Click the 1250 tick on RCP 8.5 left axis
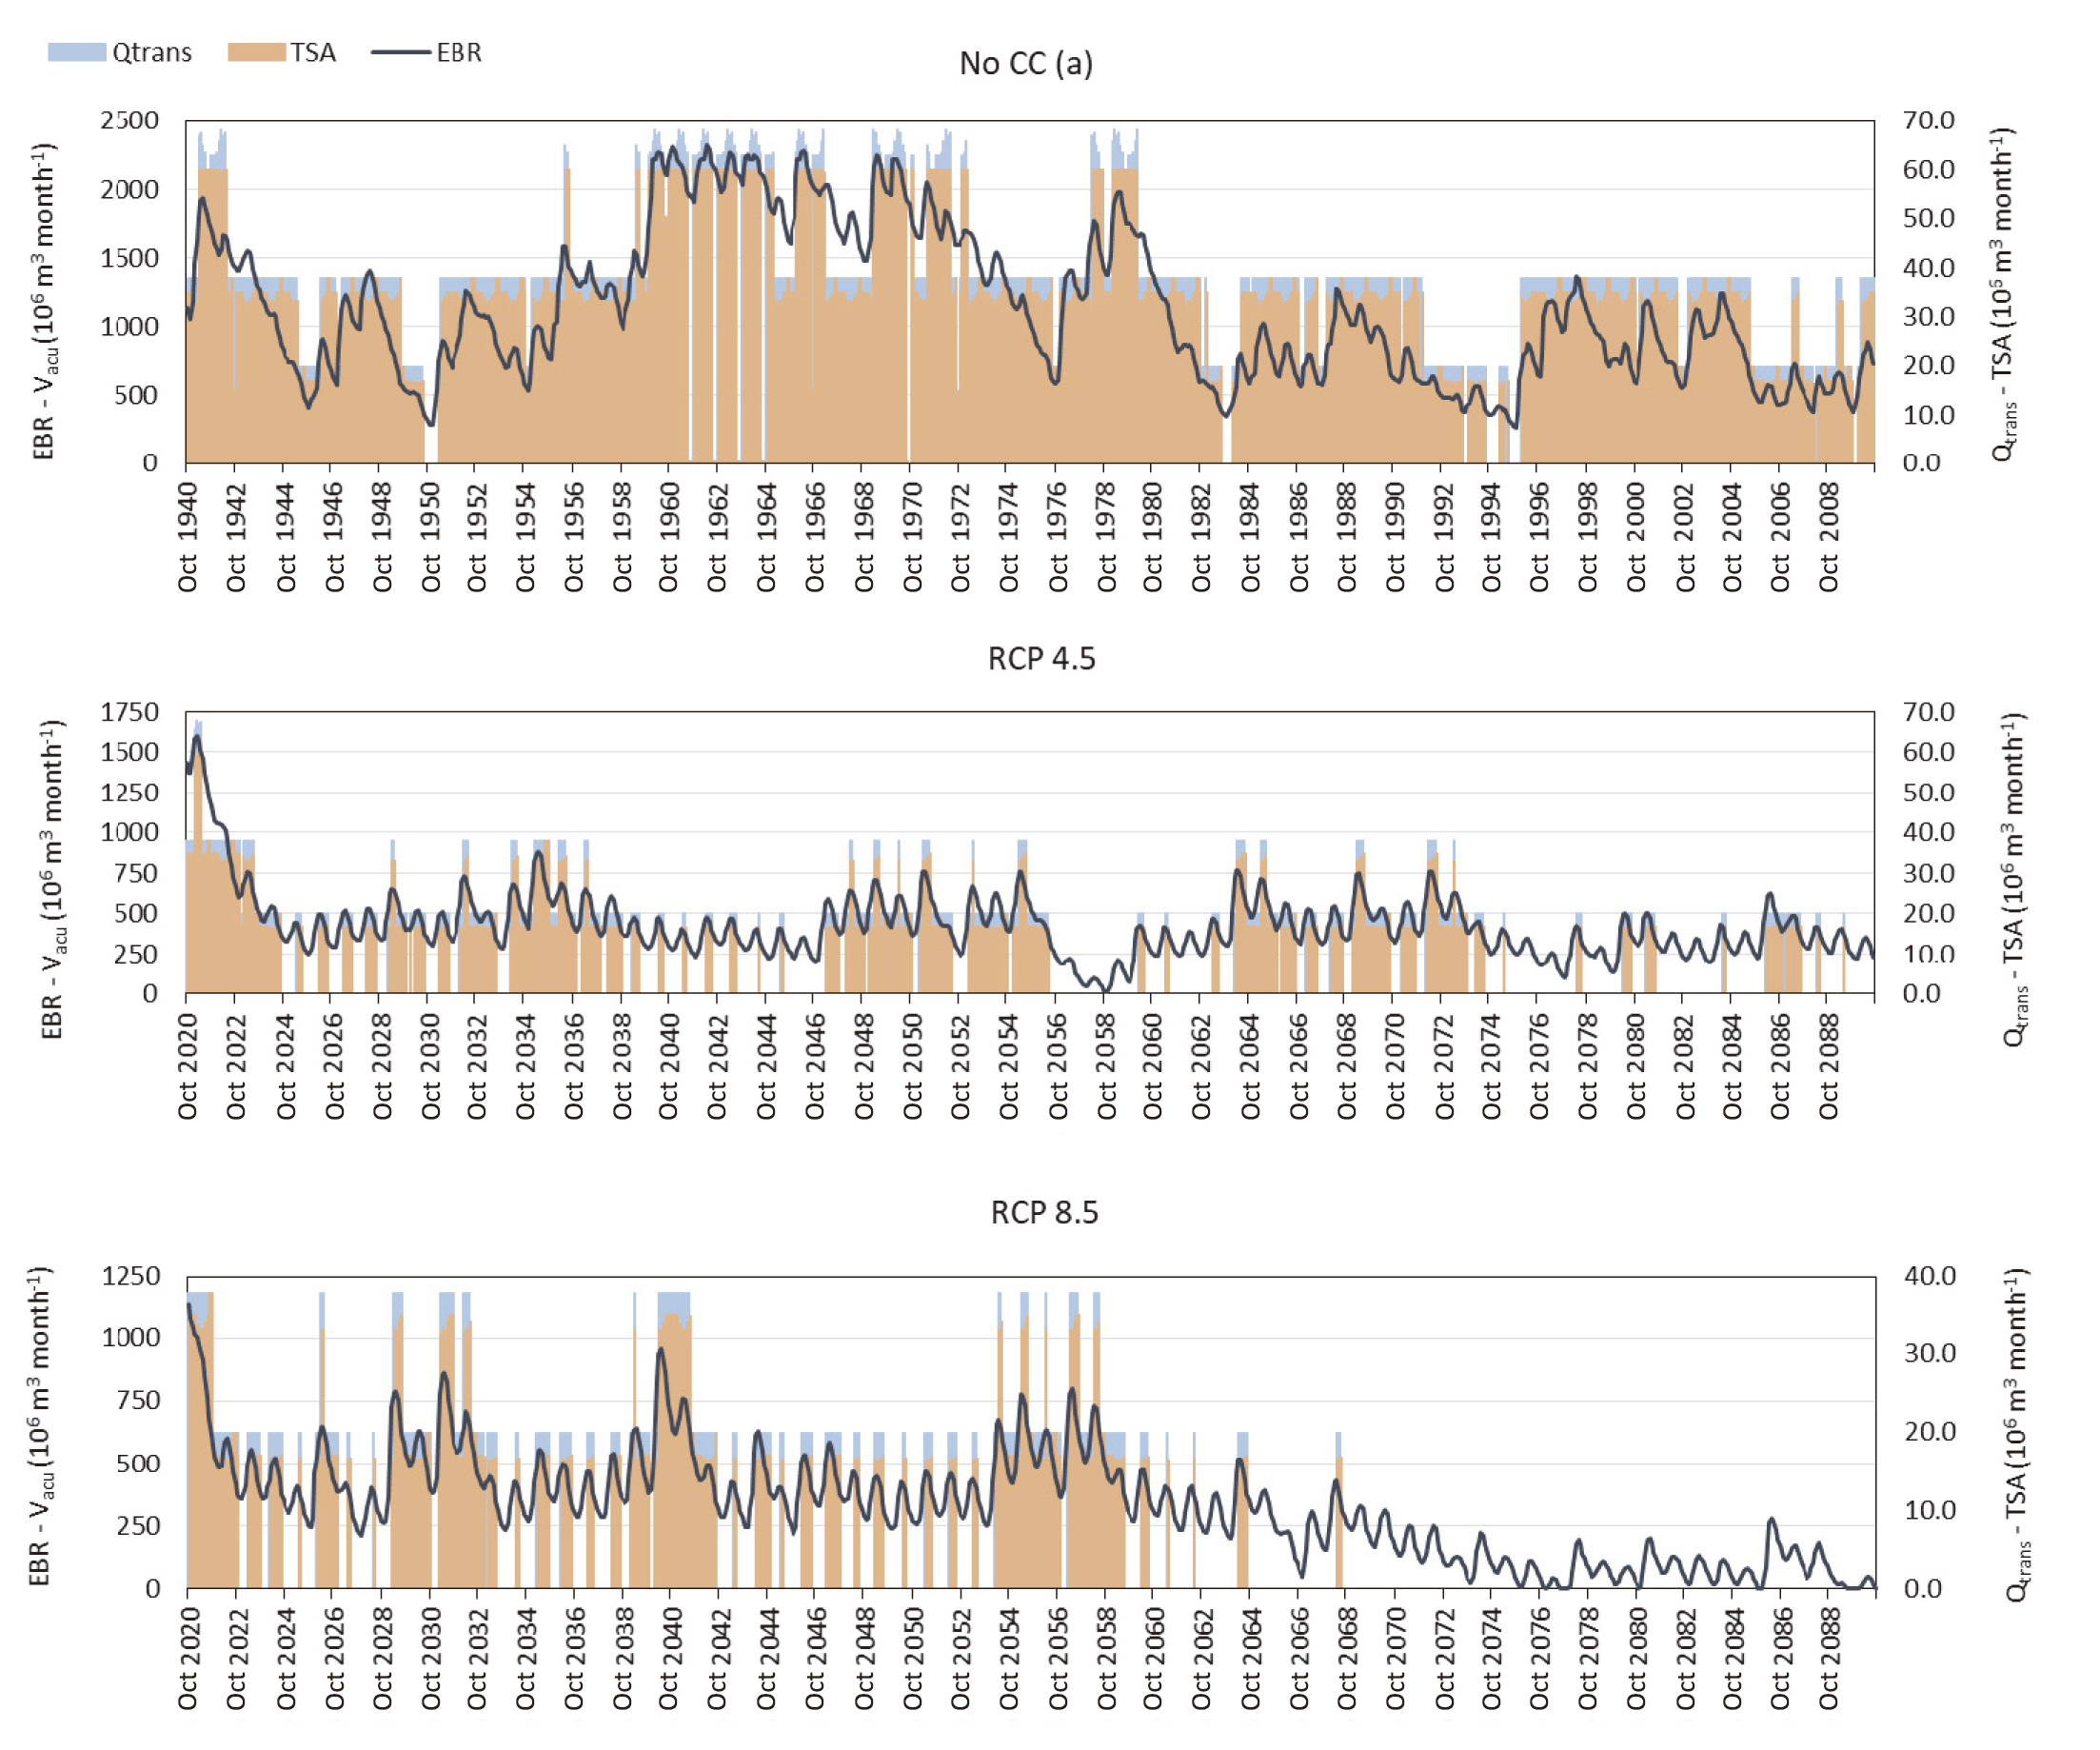The image size is (2100, 1750). (130, 1276)
